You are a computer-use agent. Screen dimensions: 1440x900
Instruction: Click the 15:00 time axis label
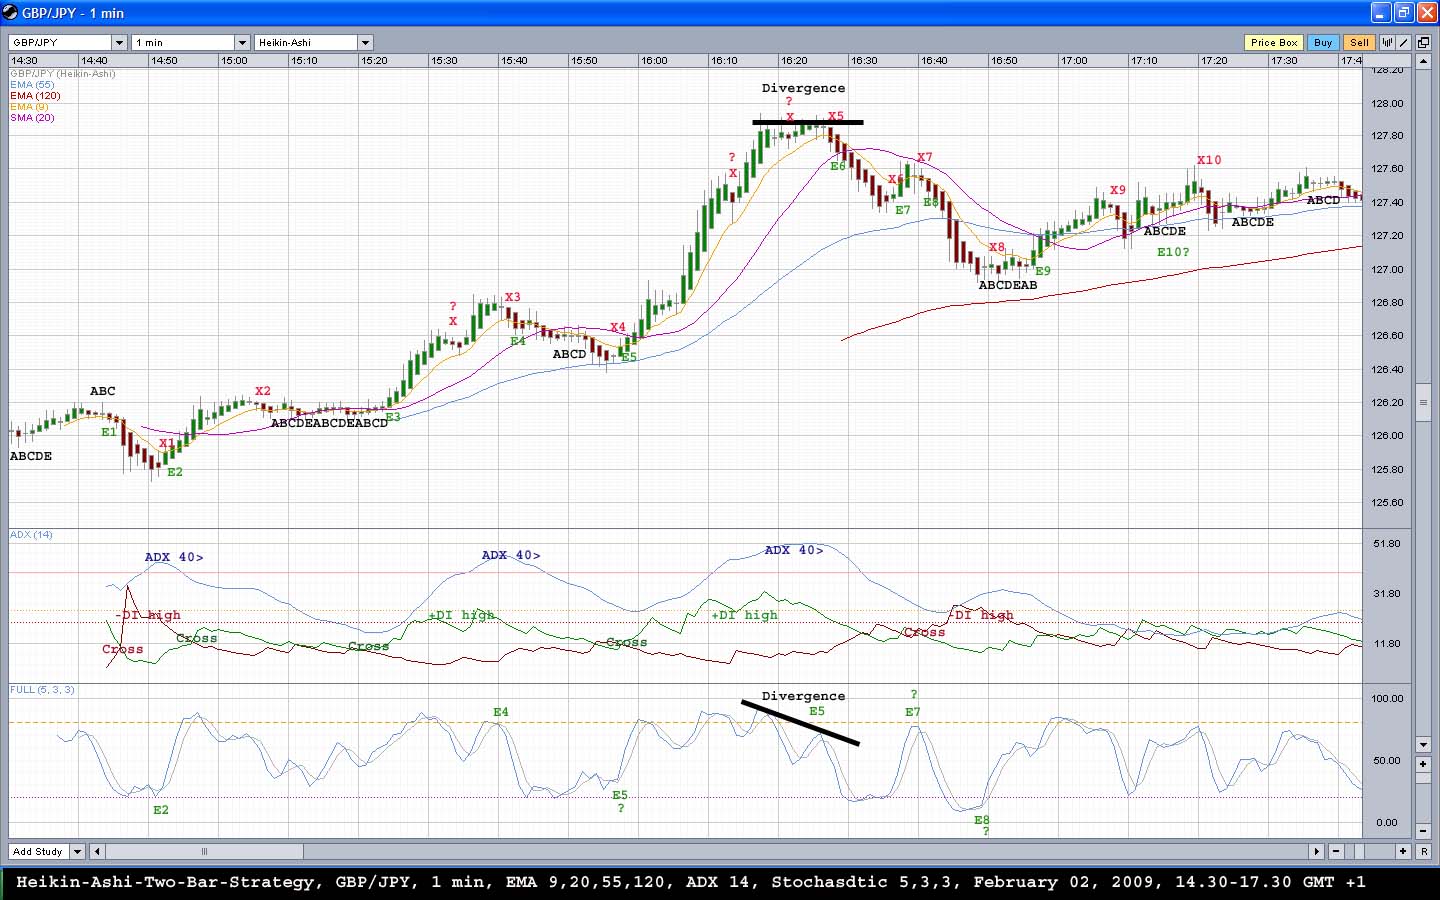point(234,61)
